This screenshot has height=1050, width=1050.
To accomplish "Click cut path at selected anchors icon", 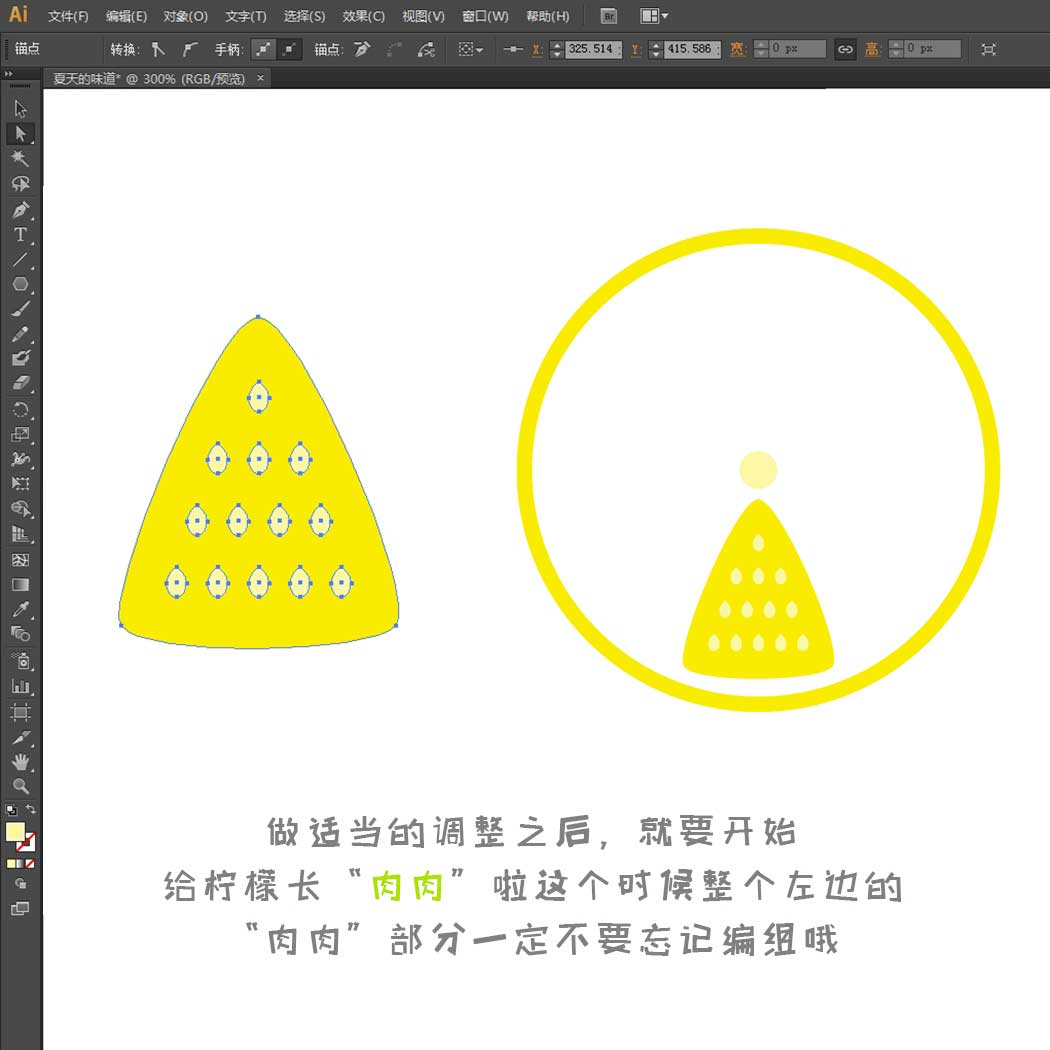I will 426,50.
